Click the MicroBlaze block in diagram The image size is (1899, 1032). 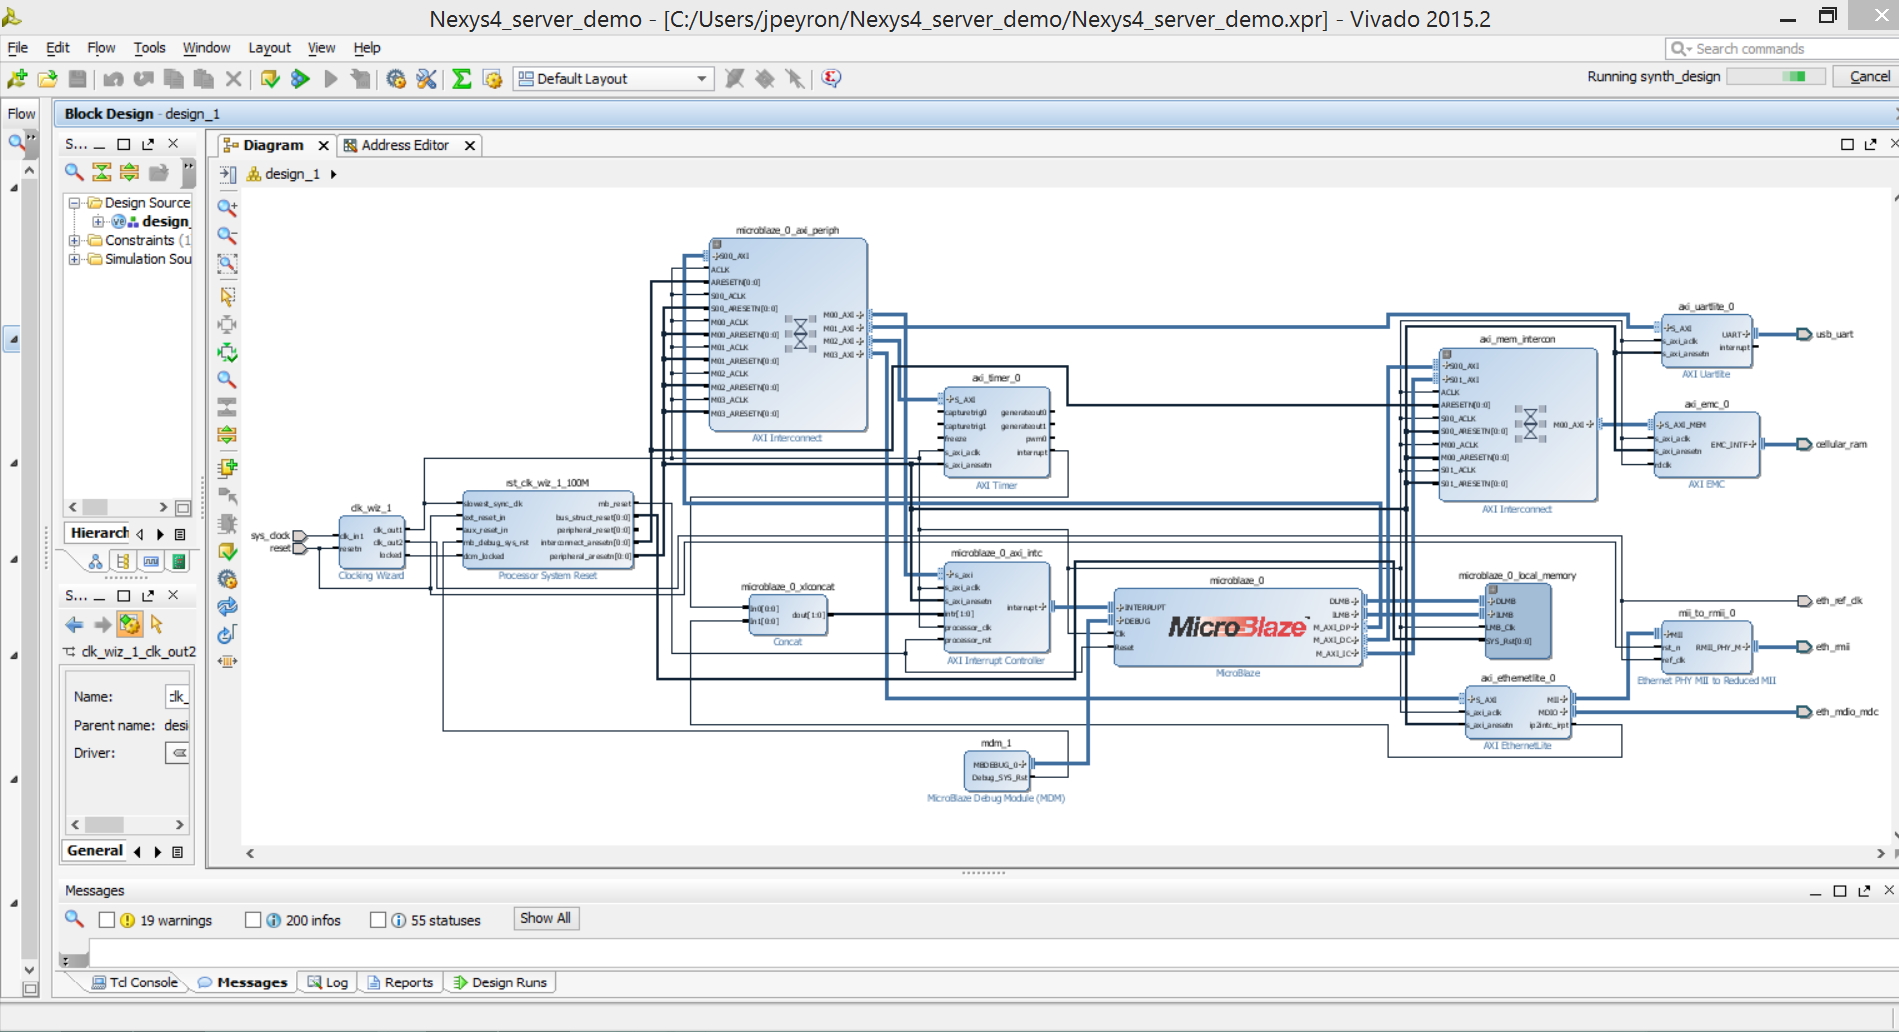[1238, 627]
